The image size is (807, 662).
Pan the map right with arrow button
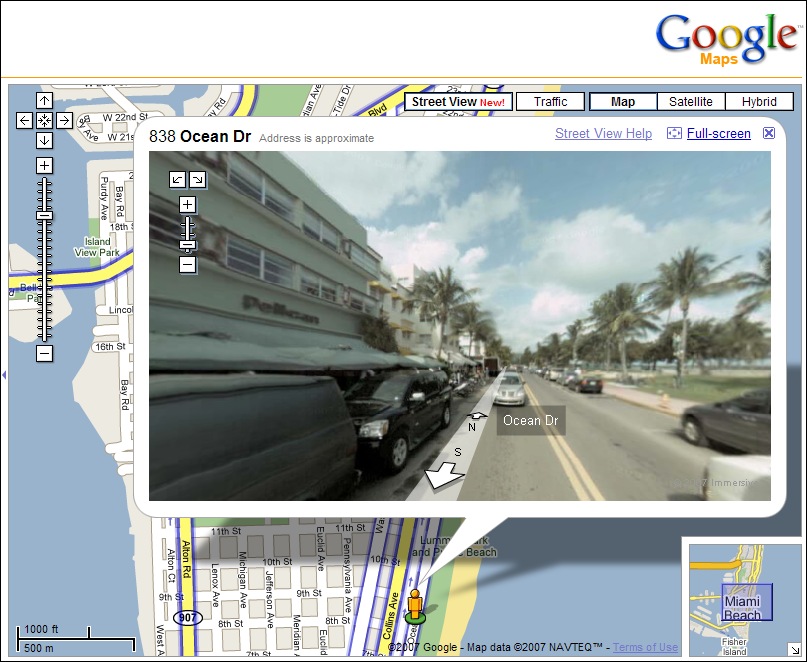coord(64,120)
